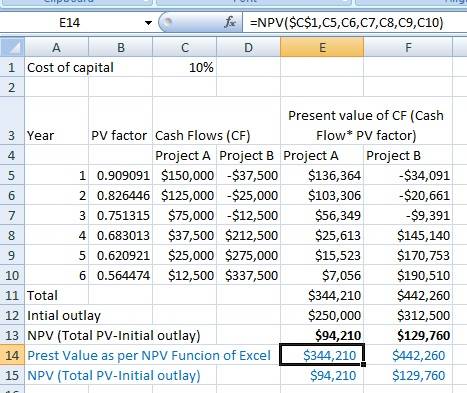The width and height of the screenshot is (467, 393).
Task: Click blue $129,760 cell in row 15
Action: click(408, 375)
